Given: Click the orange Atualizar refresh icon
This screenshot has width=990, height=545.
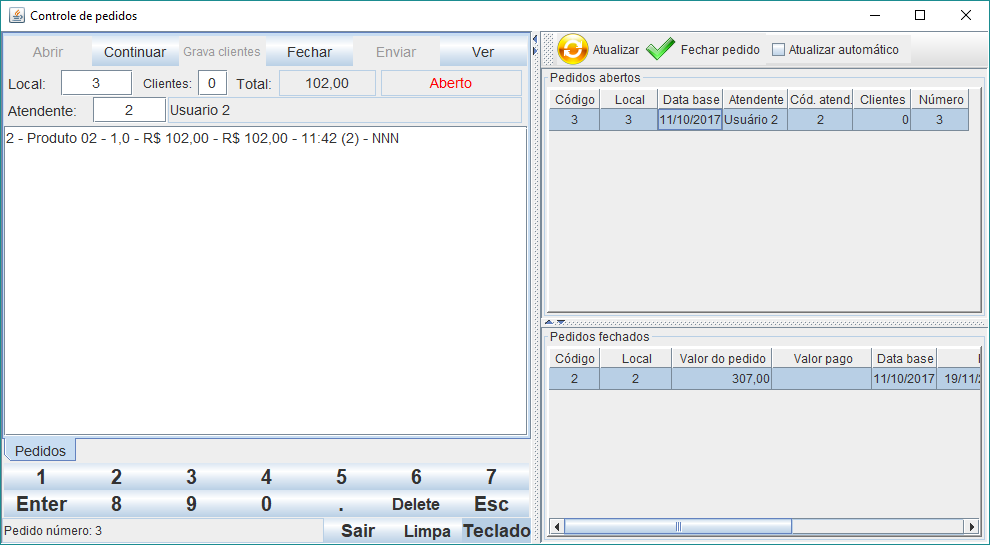Looking at the screenshot, I should coord(573,50).
